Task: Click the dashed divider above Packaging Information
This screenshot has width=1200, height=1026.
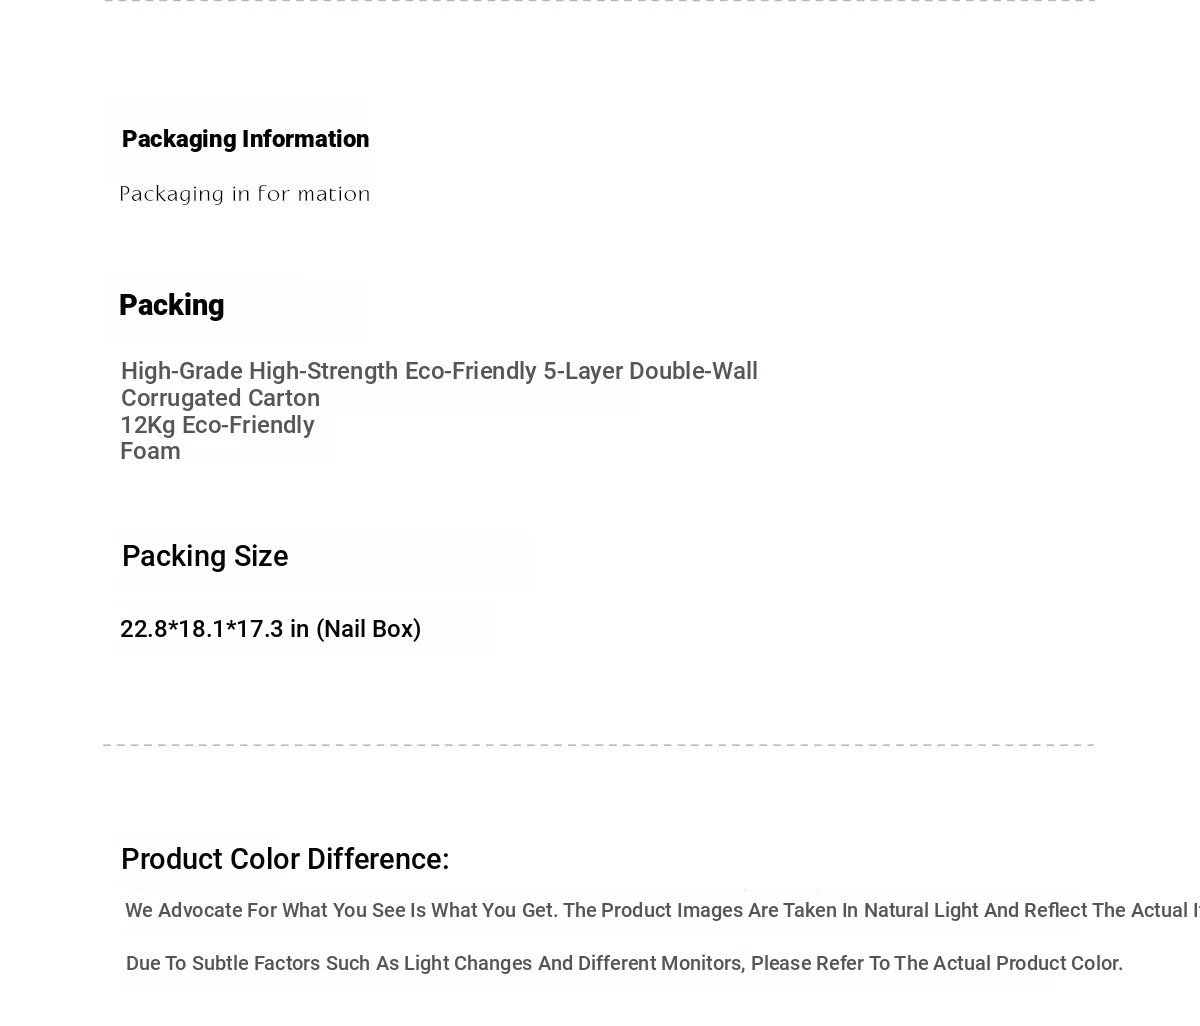Action: click(600, 2)
